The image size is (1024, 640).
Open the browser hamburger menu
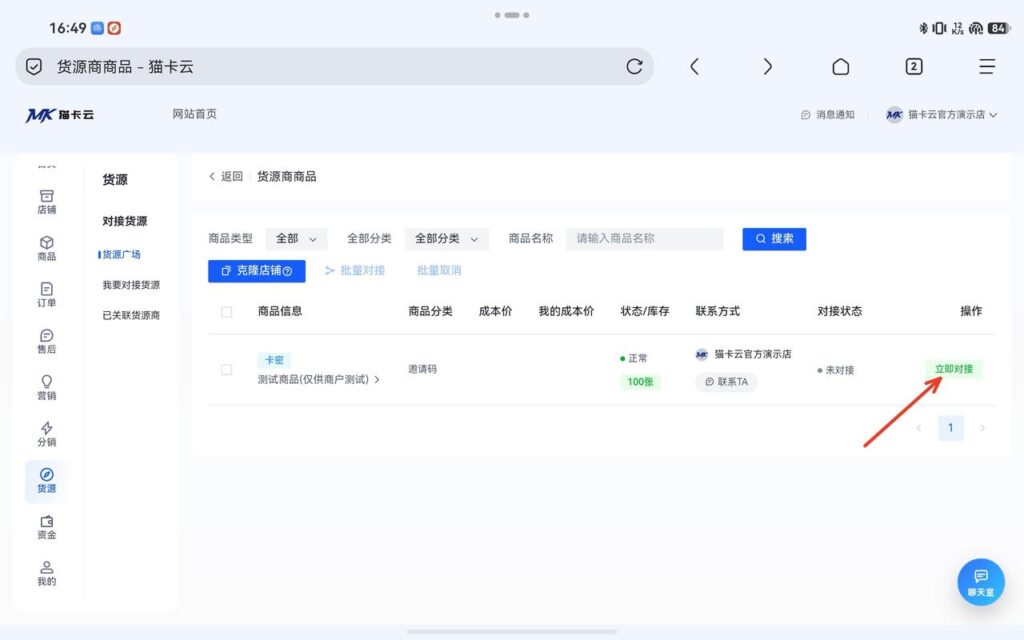pos(987,67)
